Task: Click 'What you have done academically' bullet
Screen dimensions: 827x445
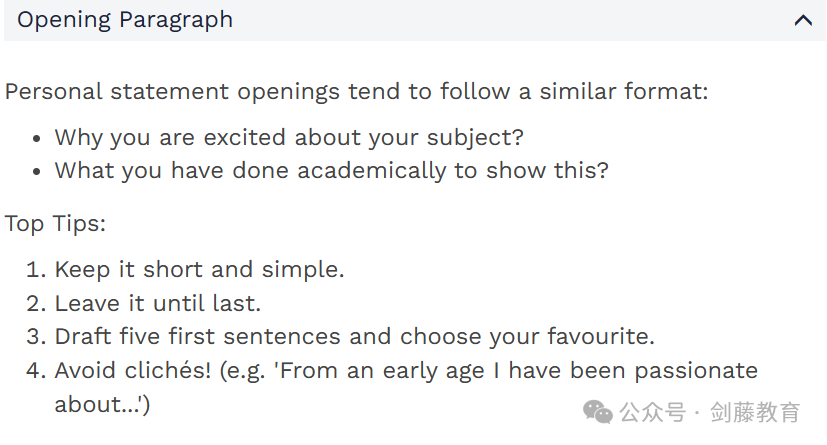Action: pos(331,171)
